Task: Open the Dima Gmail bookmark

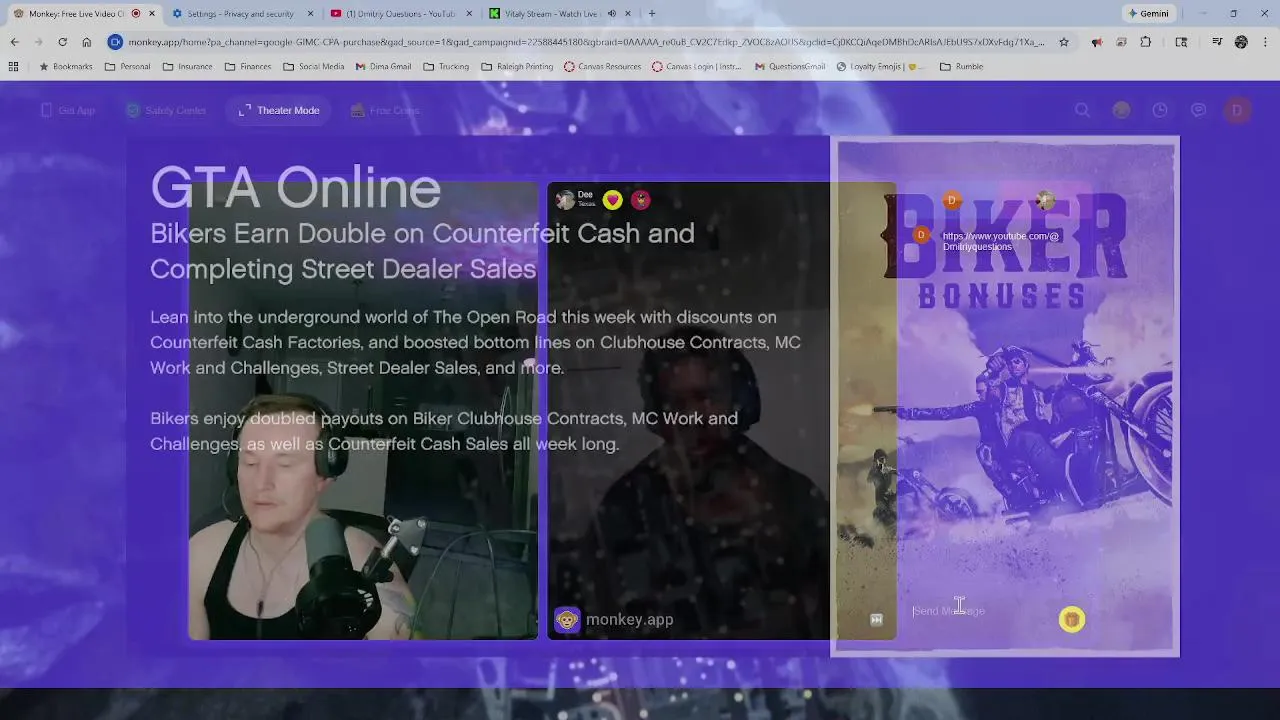Action: [382, 67]
